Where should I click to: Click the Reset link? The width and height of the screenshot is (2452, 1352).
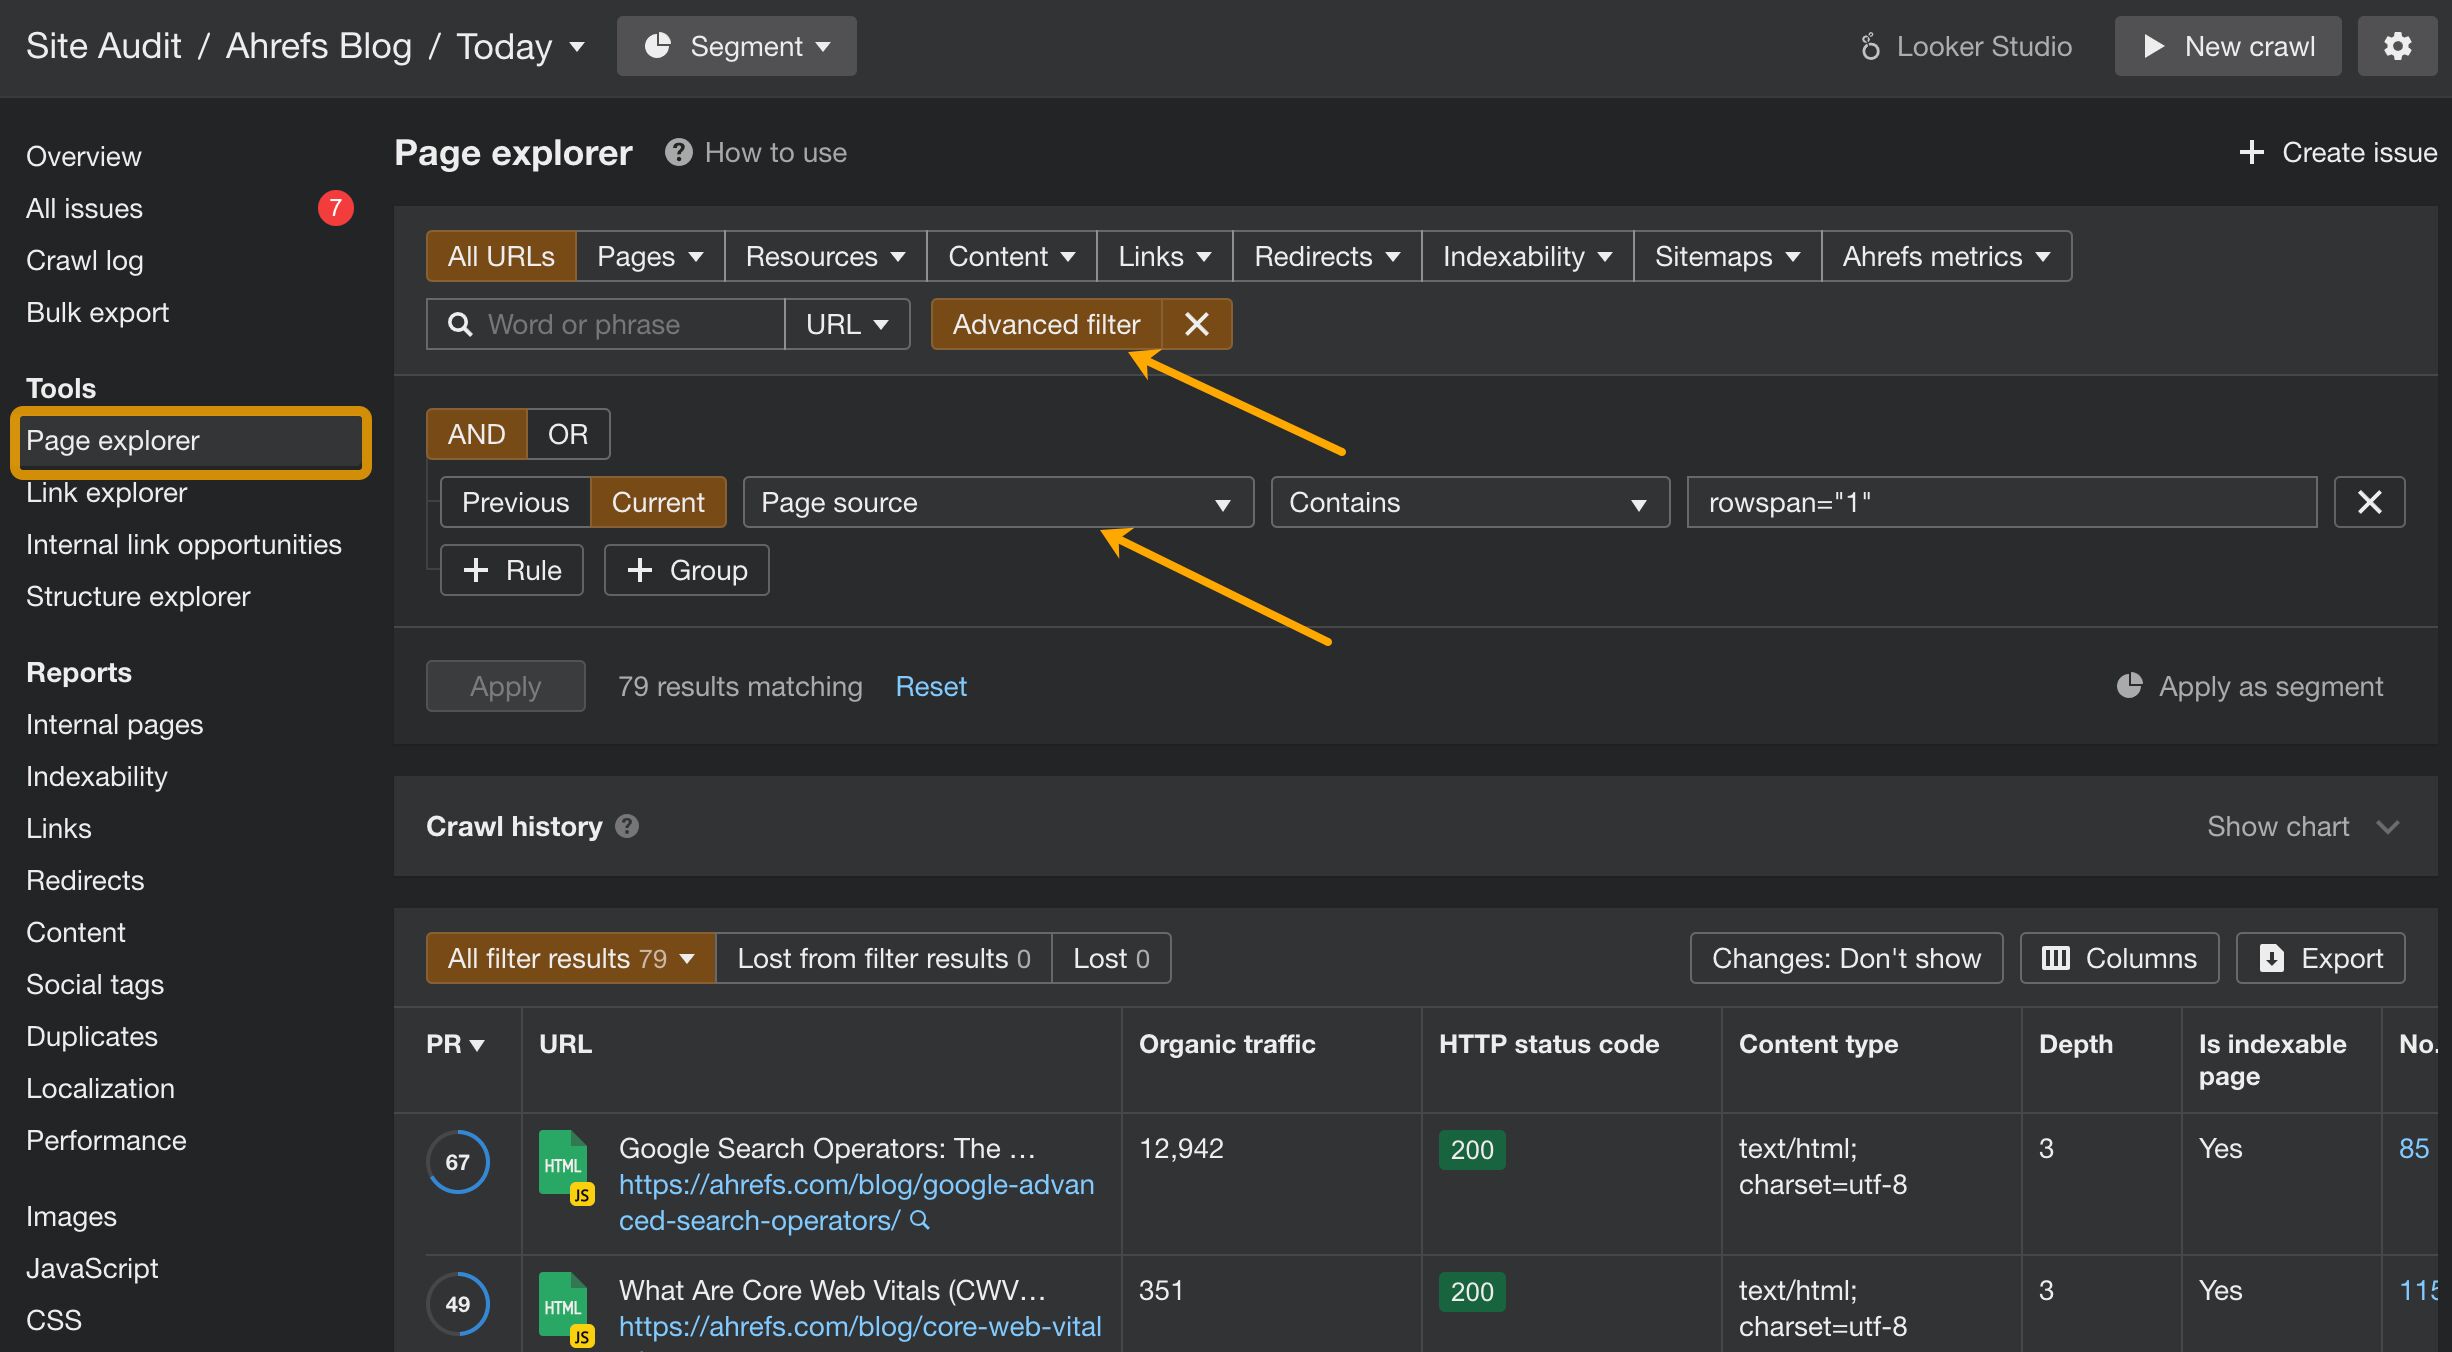[x=930, y=686]
